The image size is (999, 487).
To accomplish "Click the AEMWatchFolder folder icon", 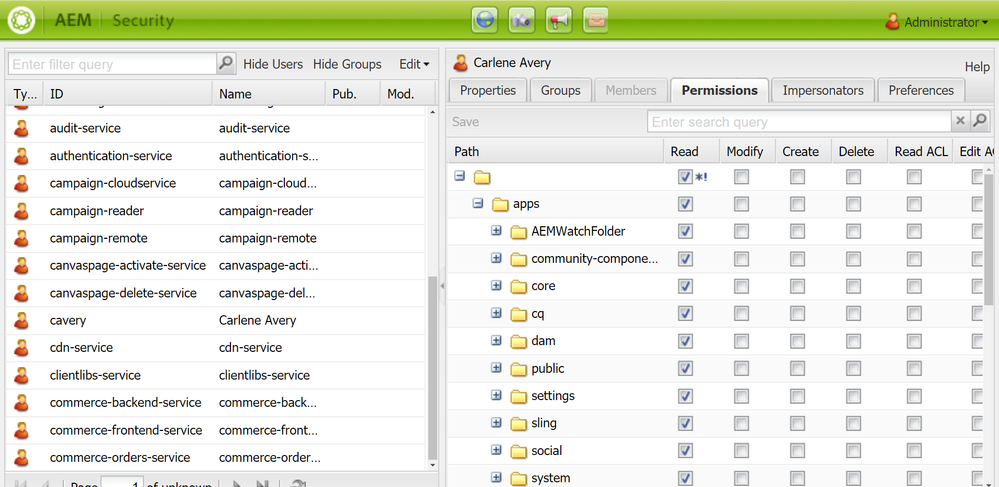I will [x=519, y=231].
